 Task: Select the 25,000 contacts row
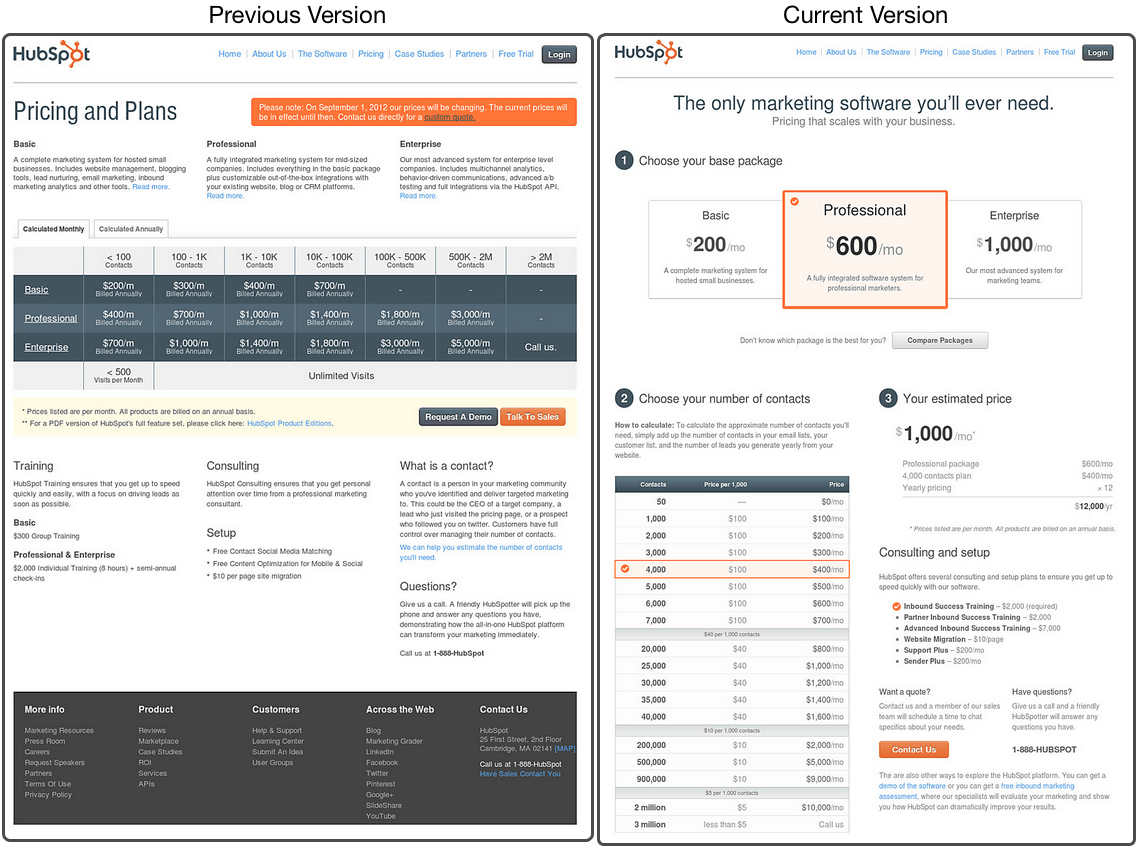[x=732, y=666]
